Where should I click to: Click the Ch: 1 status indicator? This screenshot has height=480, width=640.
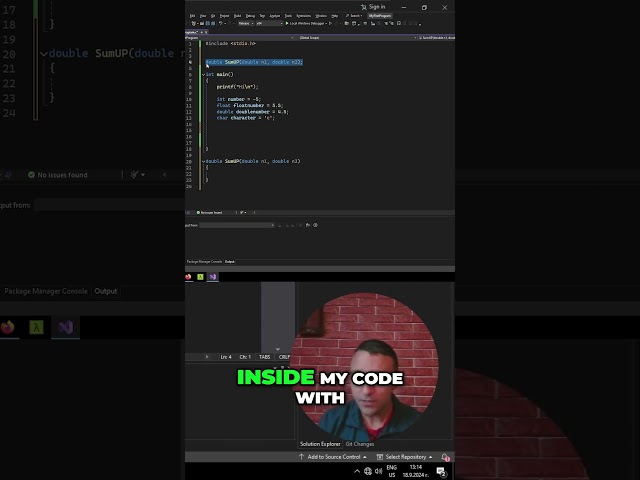point(245,357)
